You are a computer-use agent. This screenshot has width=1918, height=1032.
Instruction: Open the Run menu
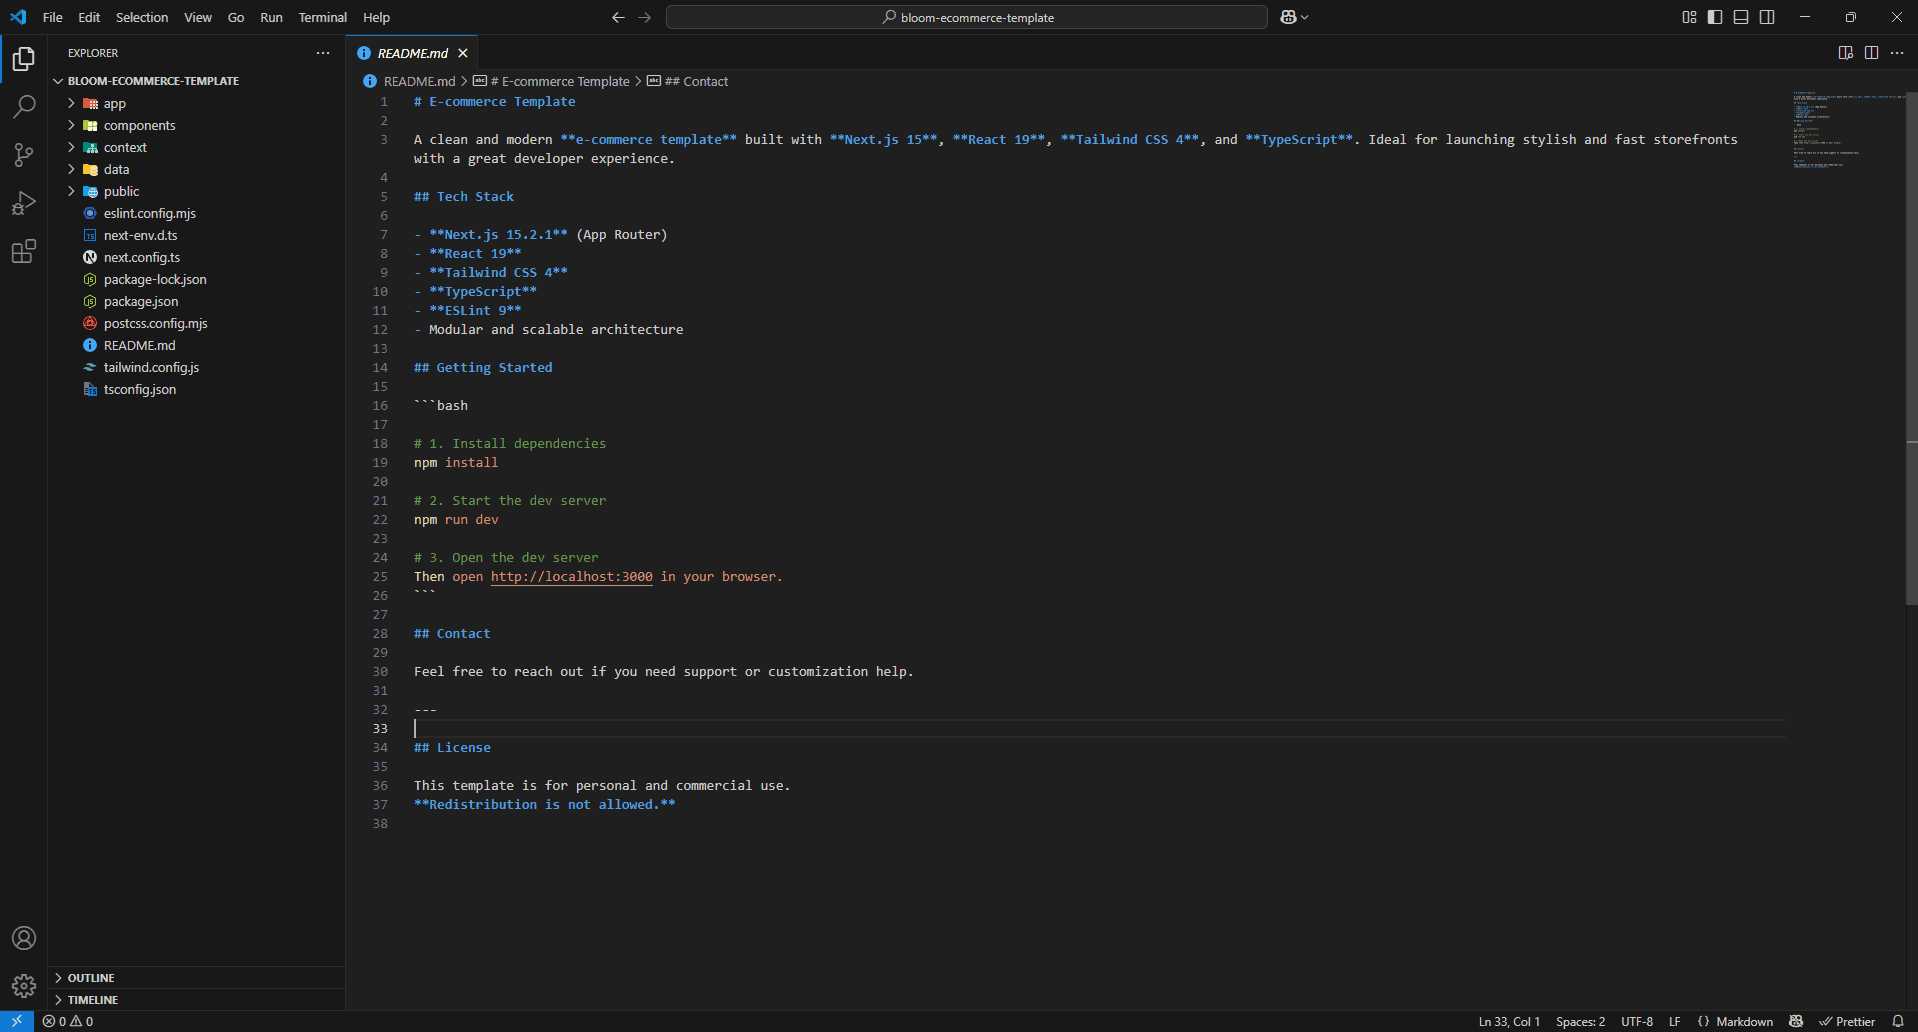271,17
